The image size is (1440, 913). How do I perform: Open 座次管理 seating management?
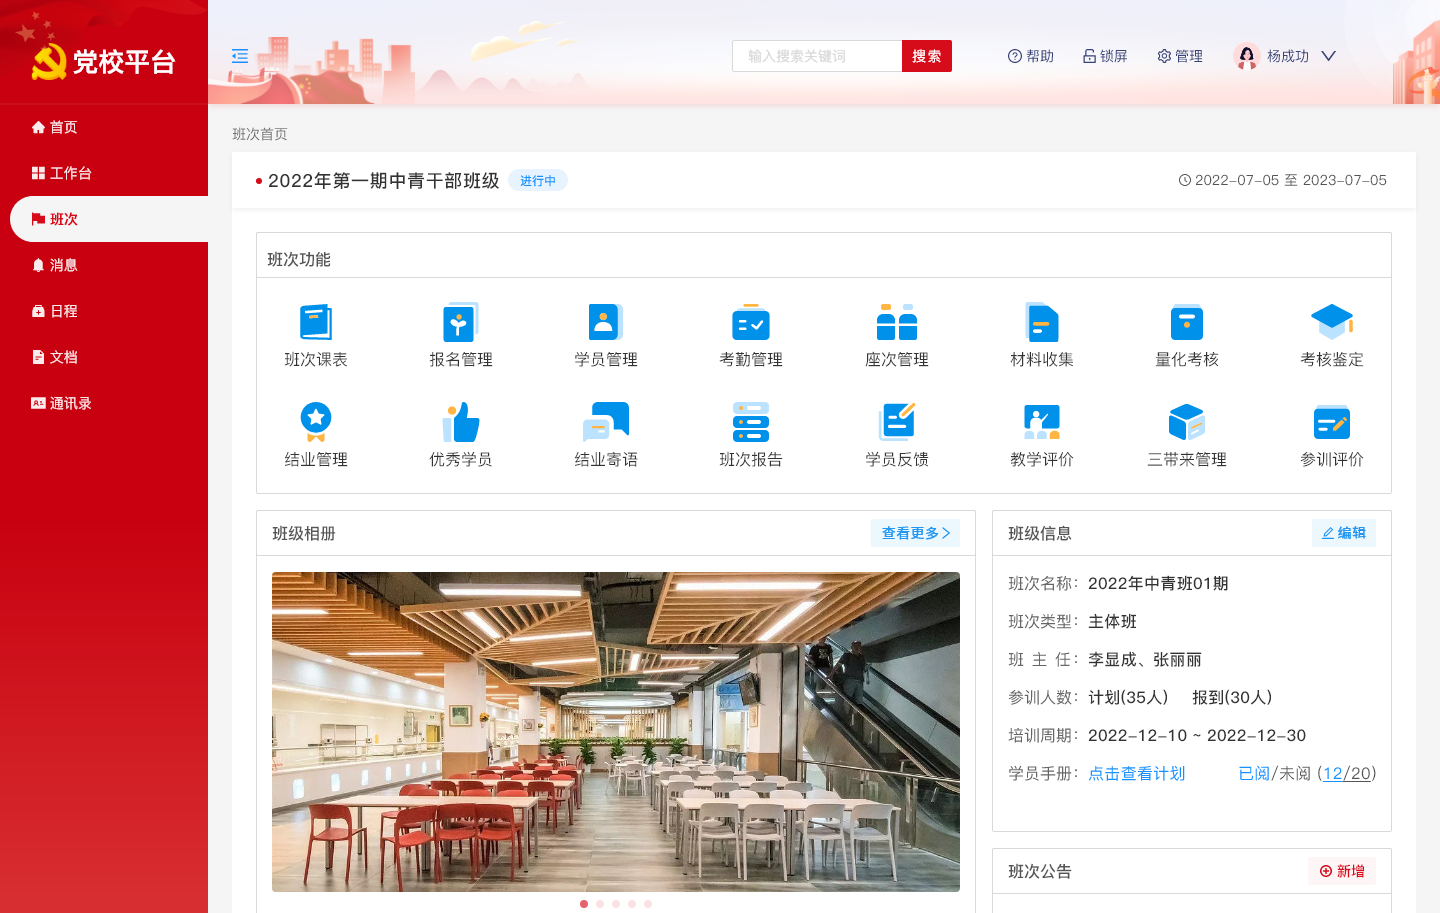tap(897, 323)
